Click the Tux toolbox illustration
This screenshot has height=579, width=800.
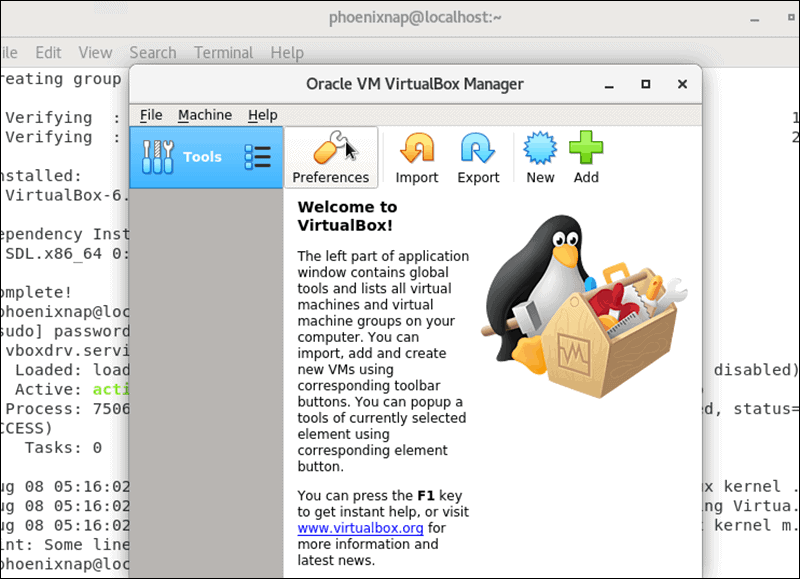point(584,306)
